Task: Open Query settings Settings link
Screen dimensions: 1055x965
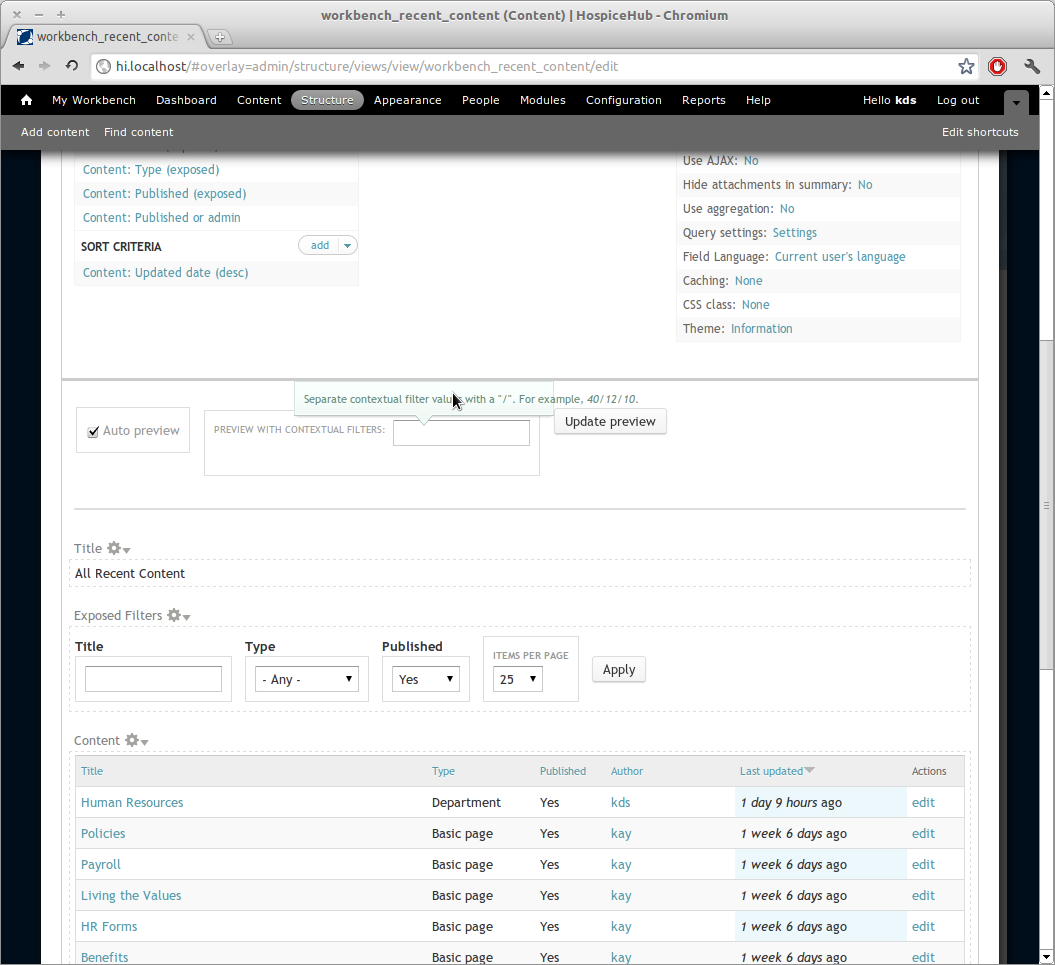Action: [x=795, y=233]
